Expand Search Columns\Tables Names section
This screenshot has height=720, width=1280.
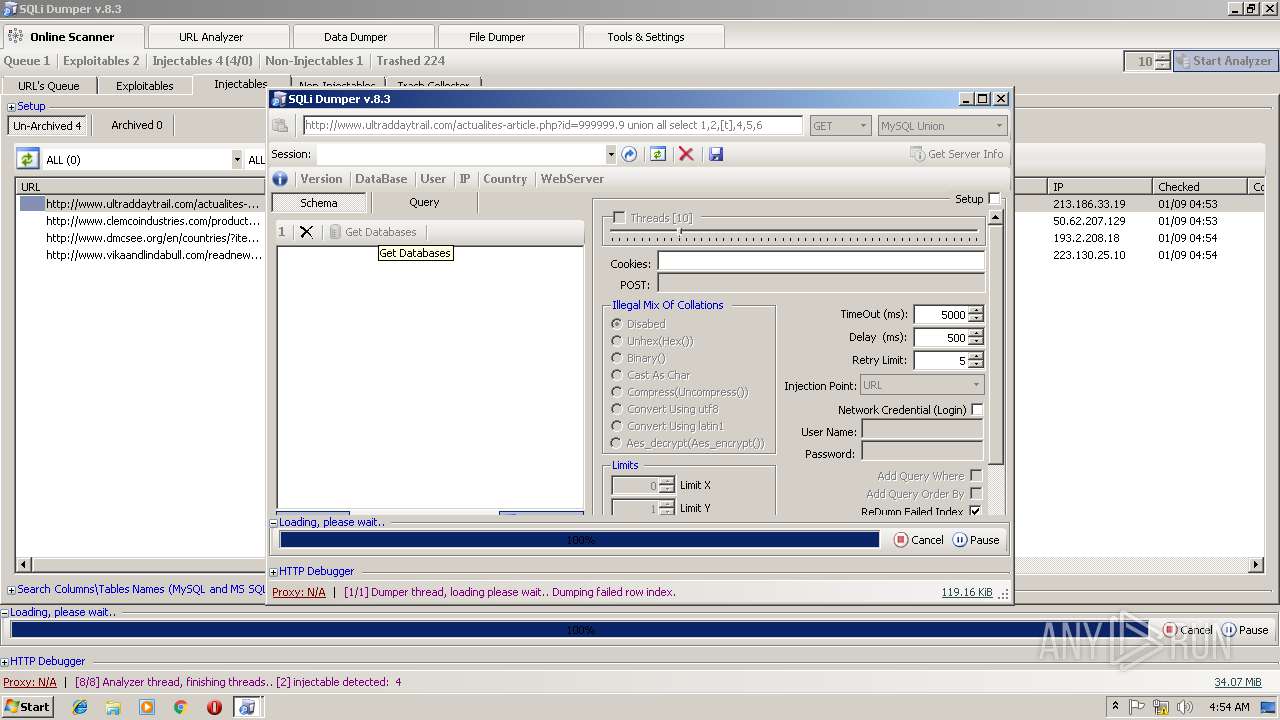pyautogui.click(x=12, y=590)
